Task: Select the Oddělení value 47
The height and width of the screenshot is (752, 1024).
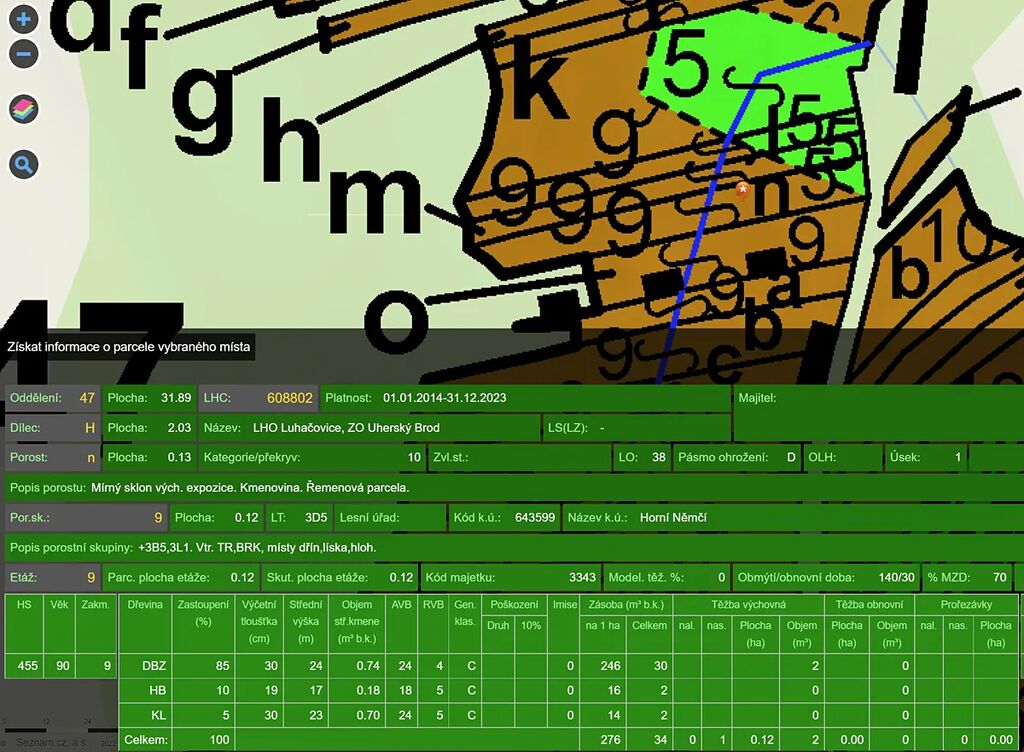Action: 87,398
